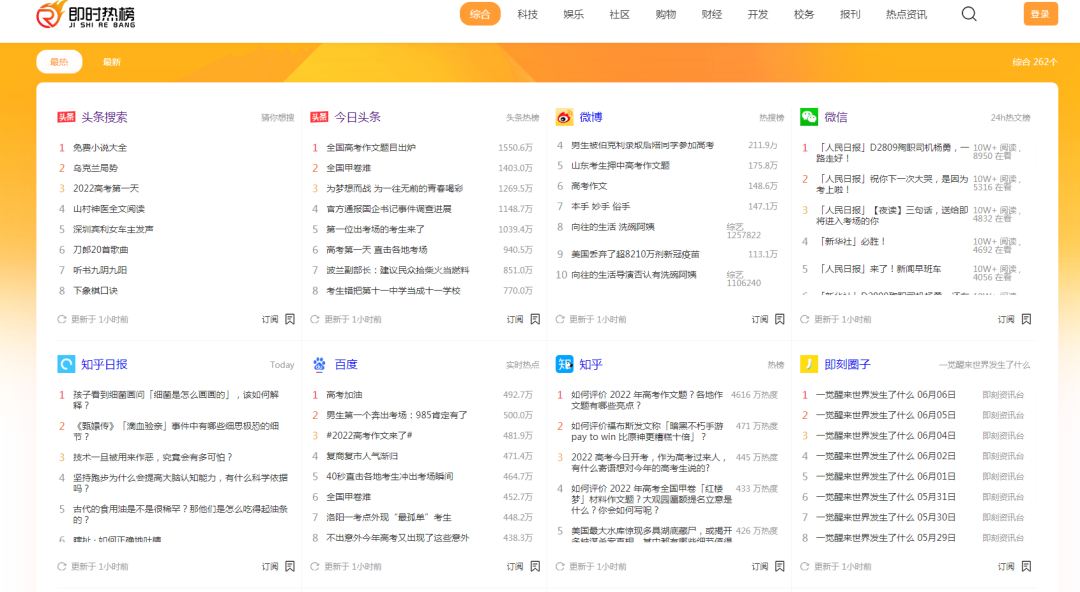Open 高考作文 Weibo topic

[589, 186]
